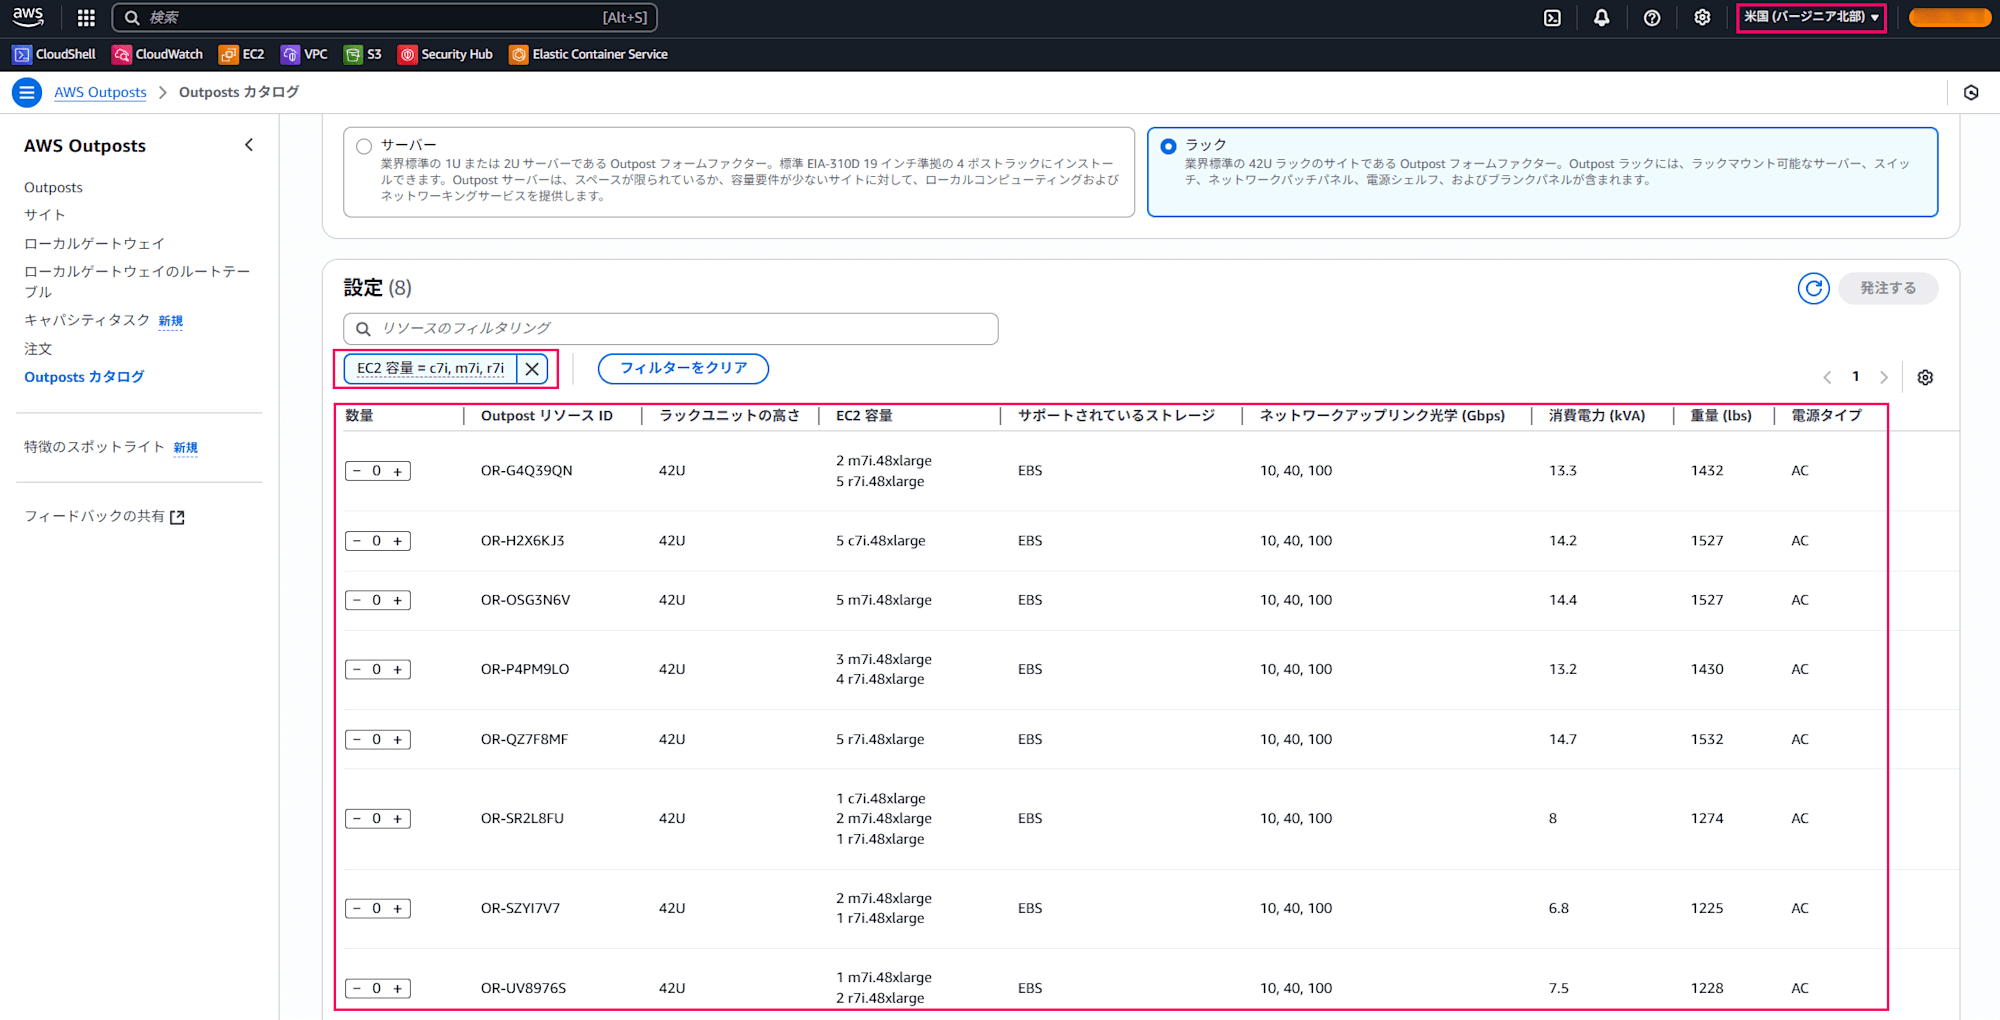Sort by Outpost リソース ID column header
The width and height of the screenshot is (2000, 1020).
[546, 416]
